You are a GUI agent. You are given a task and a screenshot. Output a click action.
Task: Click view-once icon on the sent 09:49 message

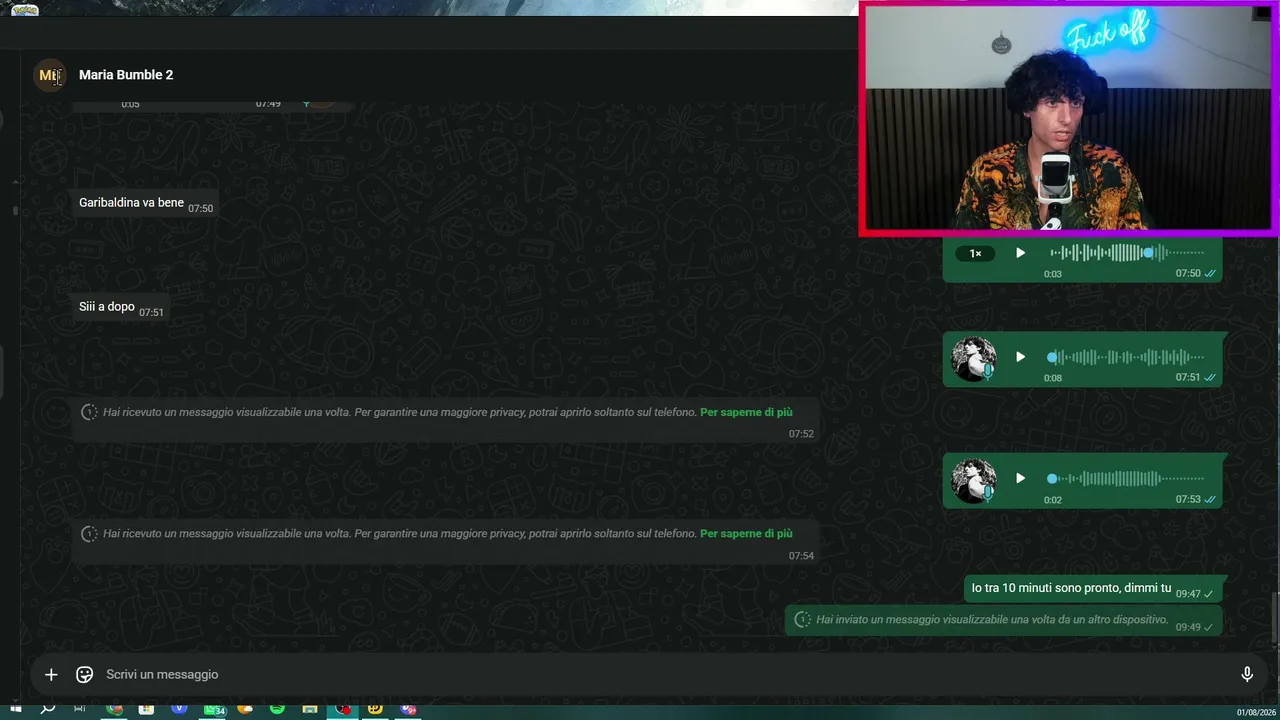[802, 620]
